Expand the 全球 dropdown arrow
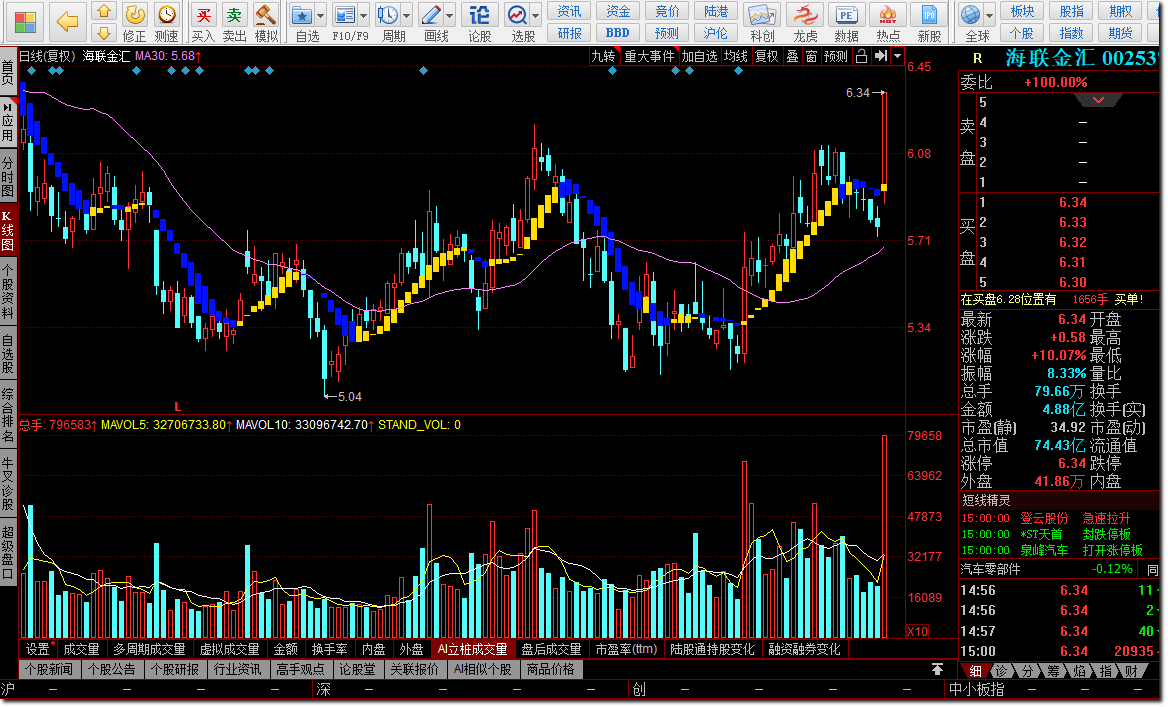Image resolution: width=1168 pixels, height=707 pixels. click(990, 15)
